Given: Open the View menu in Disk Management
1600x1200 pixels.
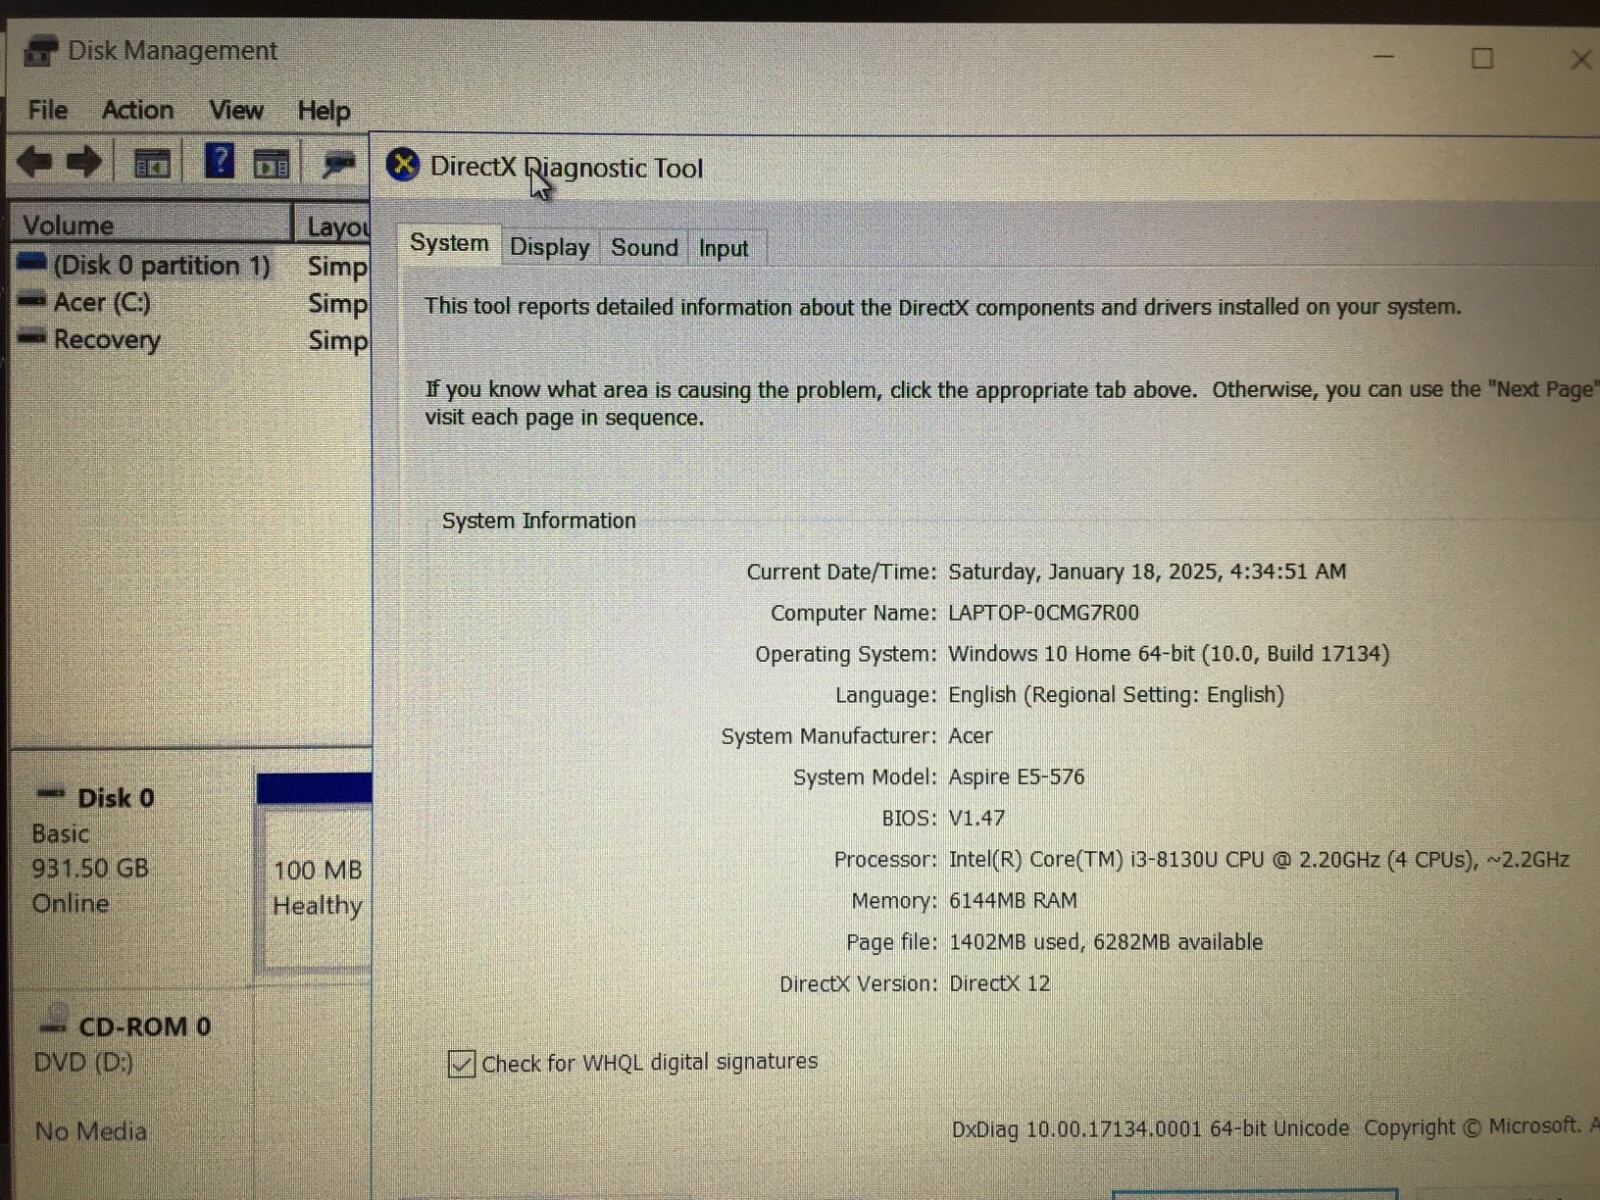Looking at the screenshot, I should click(x=236, y=110).
